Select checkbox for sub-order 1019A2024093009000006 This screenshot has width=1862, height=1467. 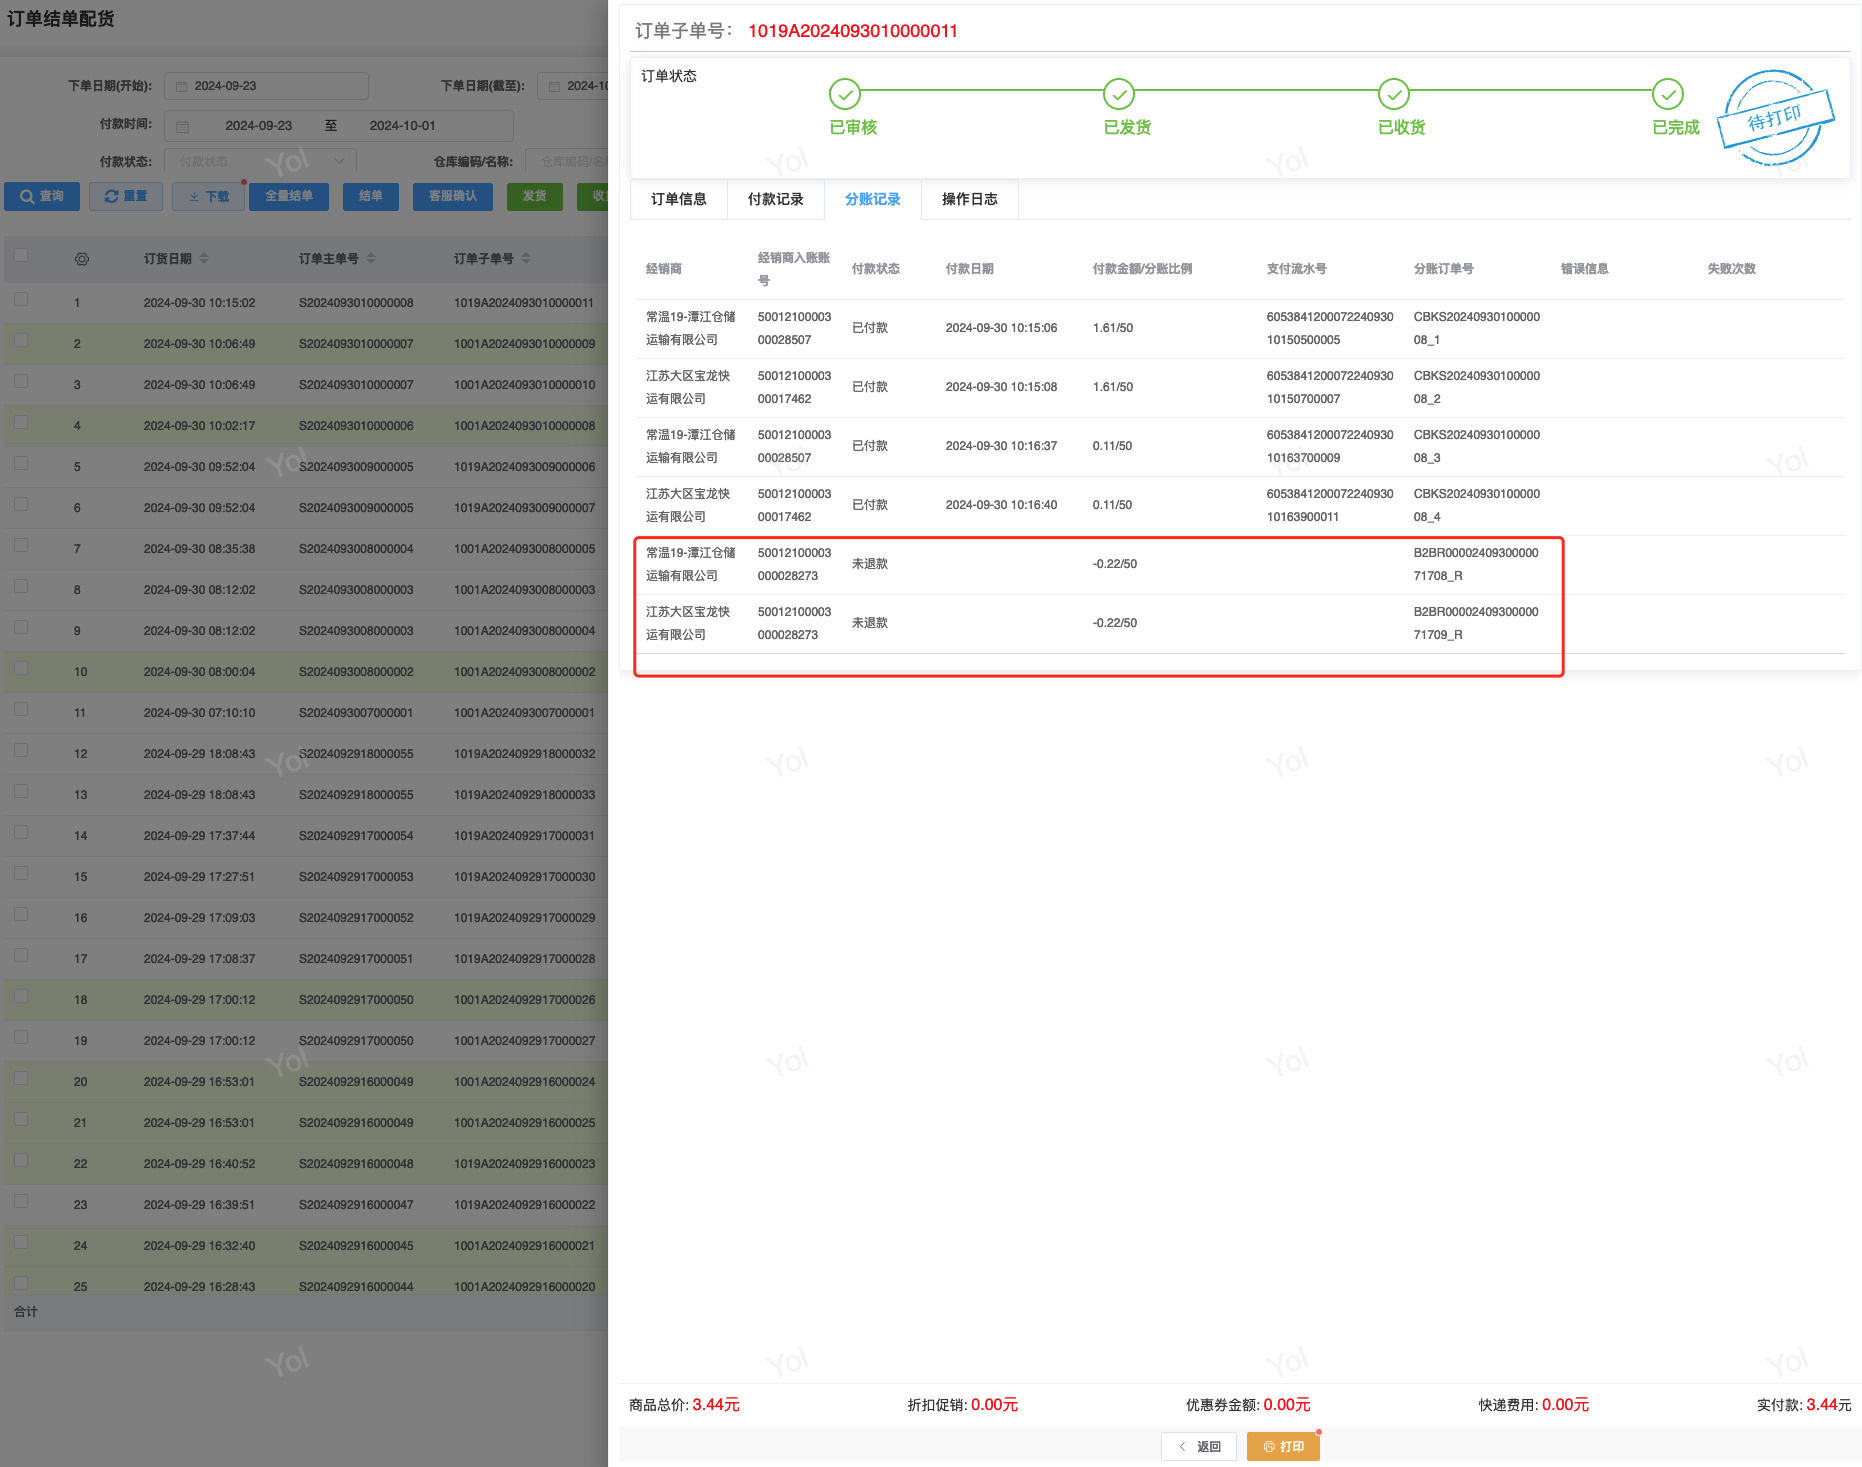tap(21, 463)
